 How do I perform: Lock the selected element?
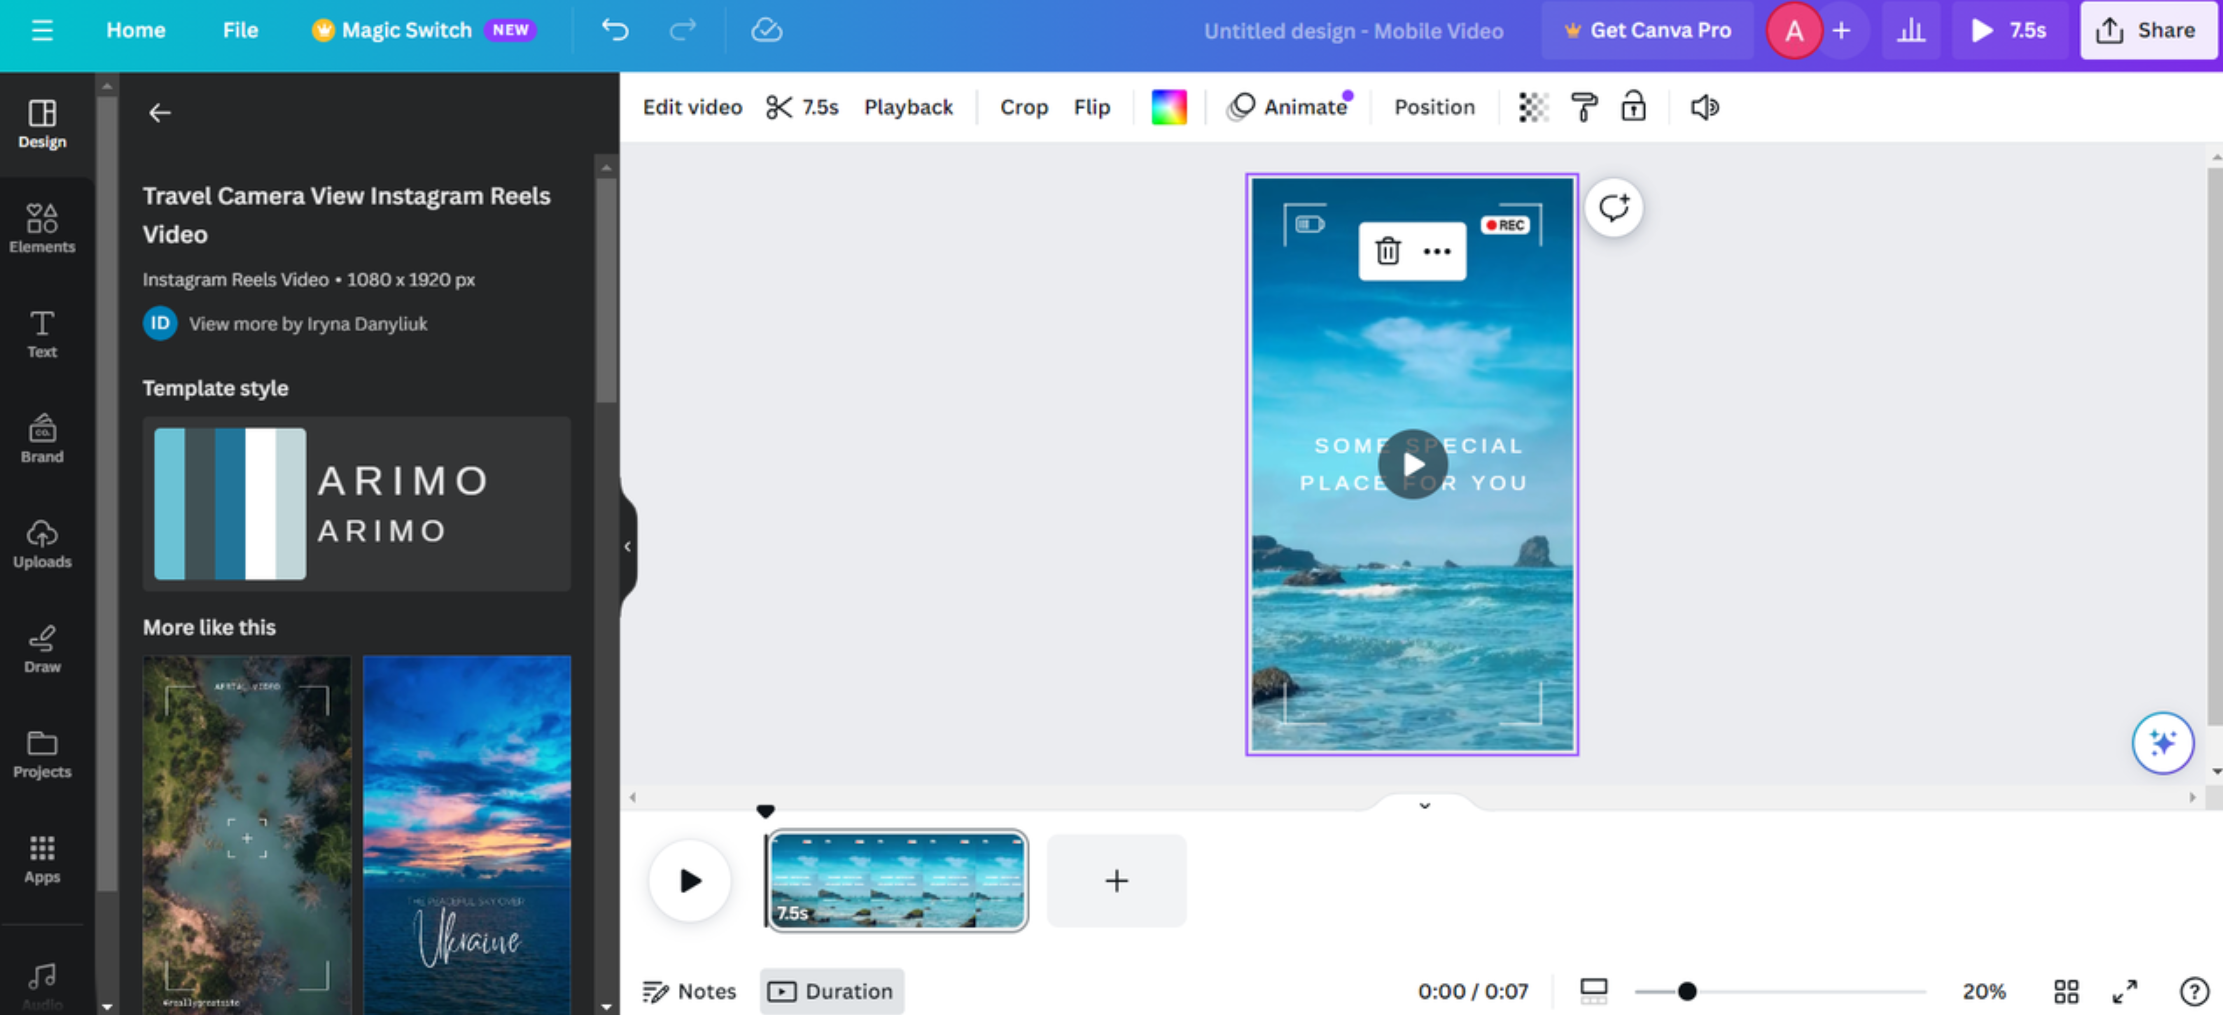point(1633,107)
